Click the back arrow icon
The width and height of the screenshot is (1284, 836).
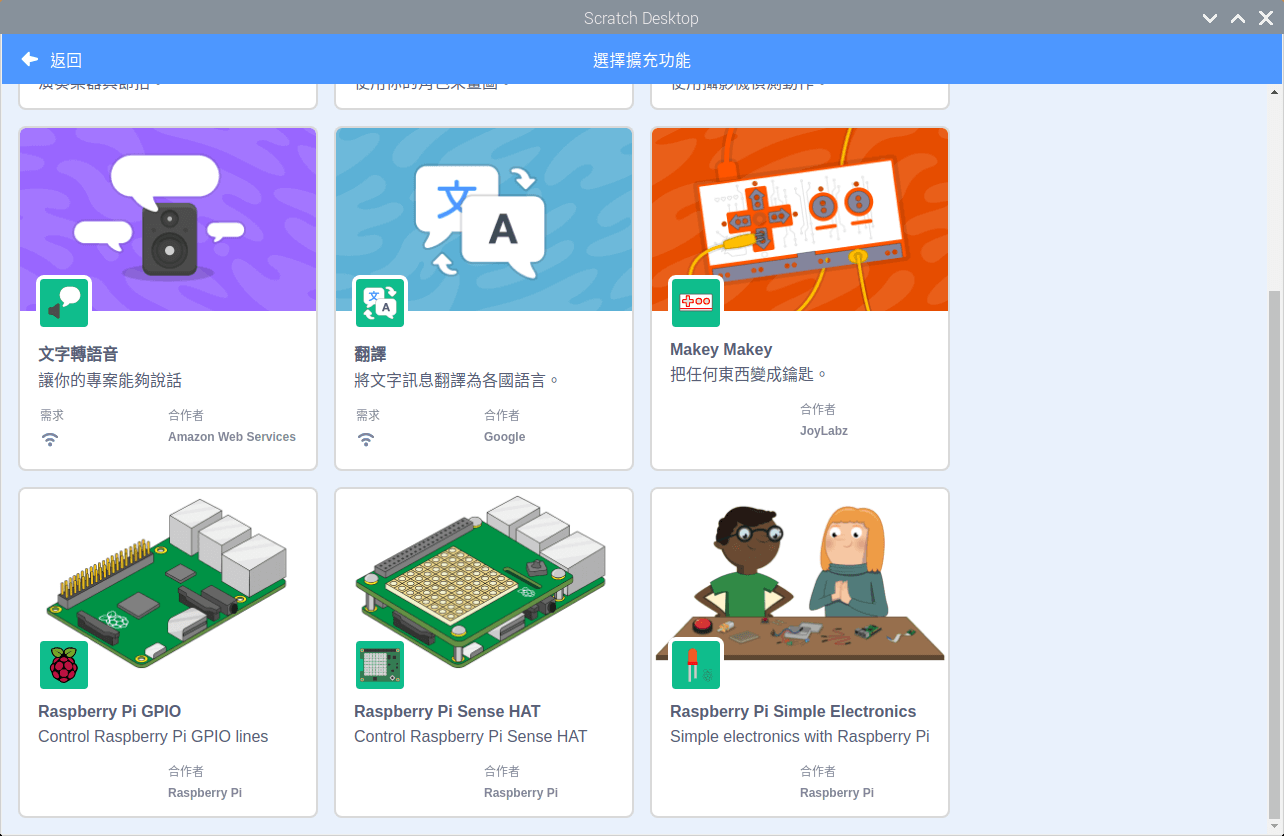(30, 60)
